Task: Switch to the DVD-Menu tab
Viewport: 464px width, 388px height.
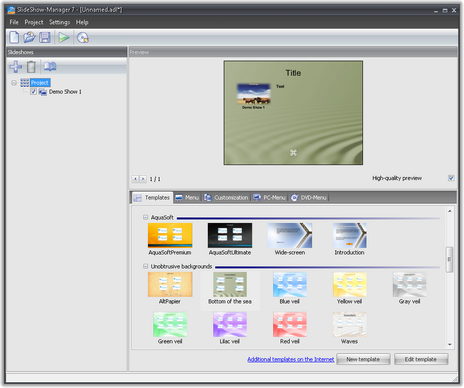Action: tap(309, 198)
